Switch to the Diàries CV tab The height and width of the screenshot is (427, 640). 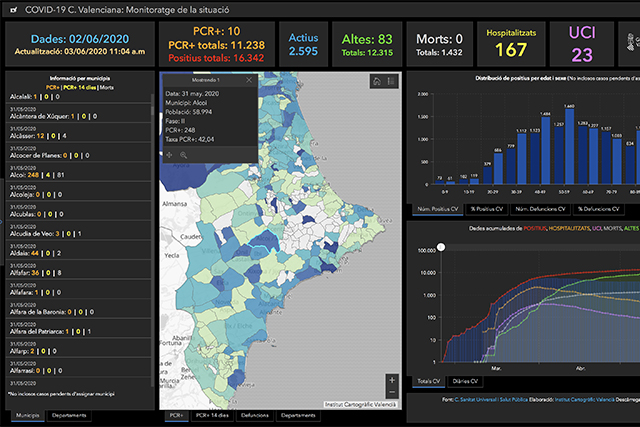pos(465,381)
